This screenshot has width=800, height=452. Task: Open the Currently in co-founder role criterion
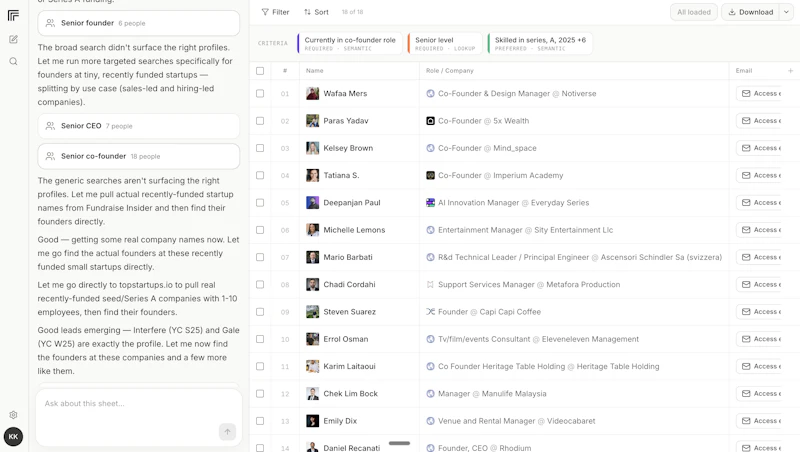coord(350,43)
